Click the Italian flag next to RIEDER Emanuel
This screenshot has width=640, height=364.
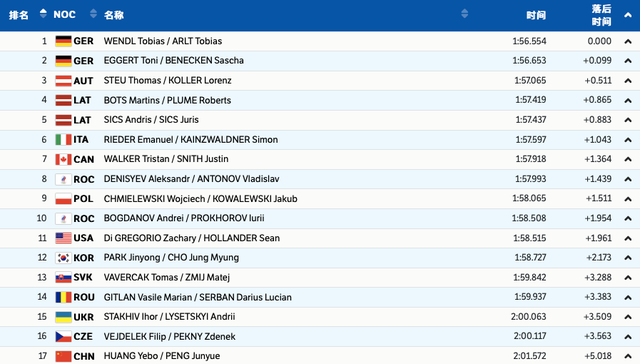[63, 140]
